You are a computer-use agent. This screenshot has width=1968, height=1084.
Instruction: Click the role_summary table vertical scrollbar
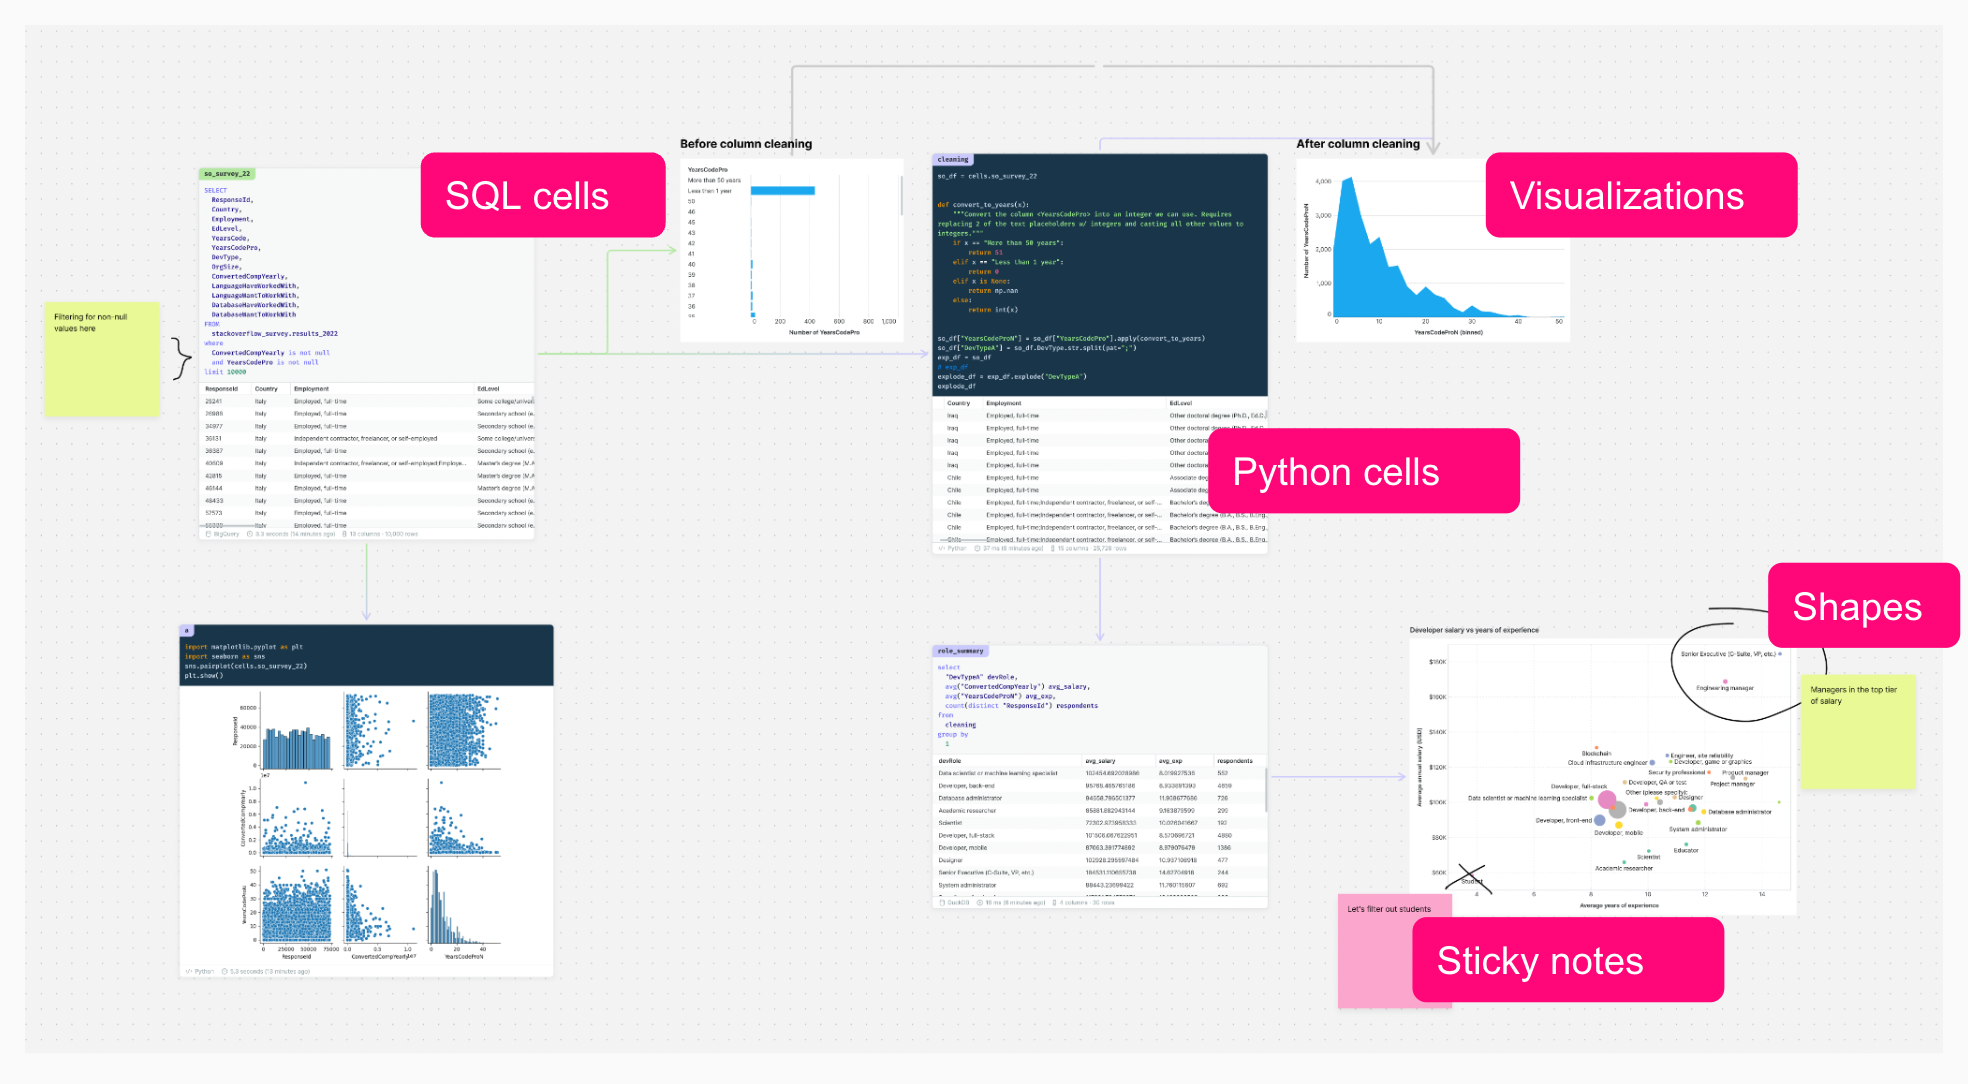point(1265,790)
